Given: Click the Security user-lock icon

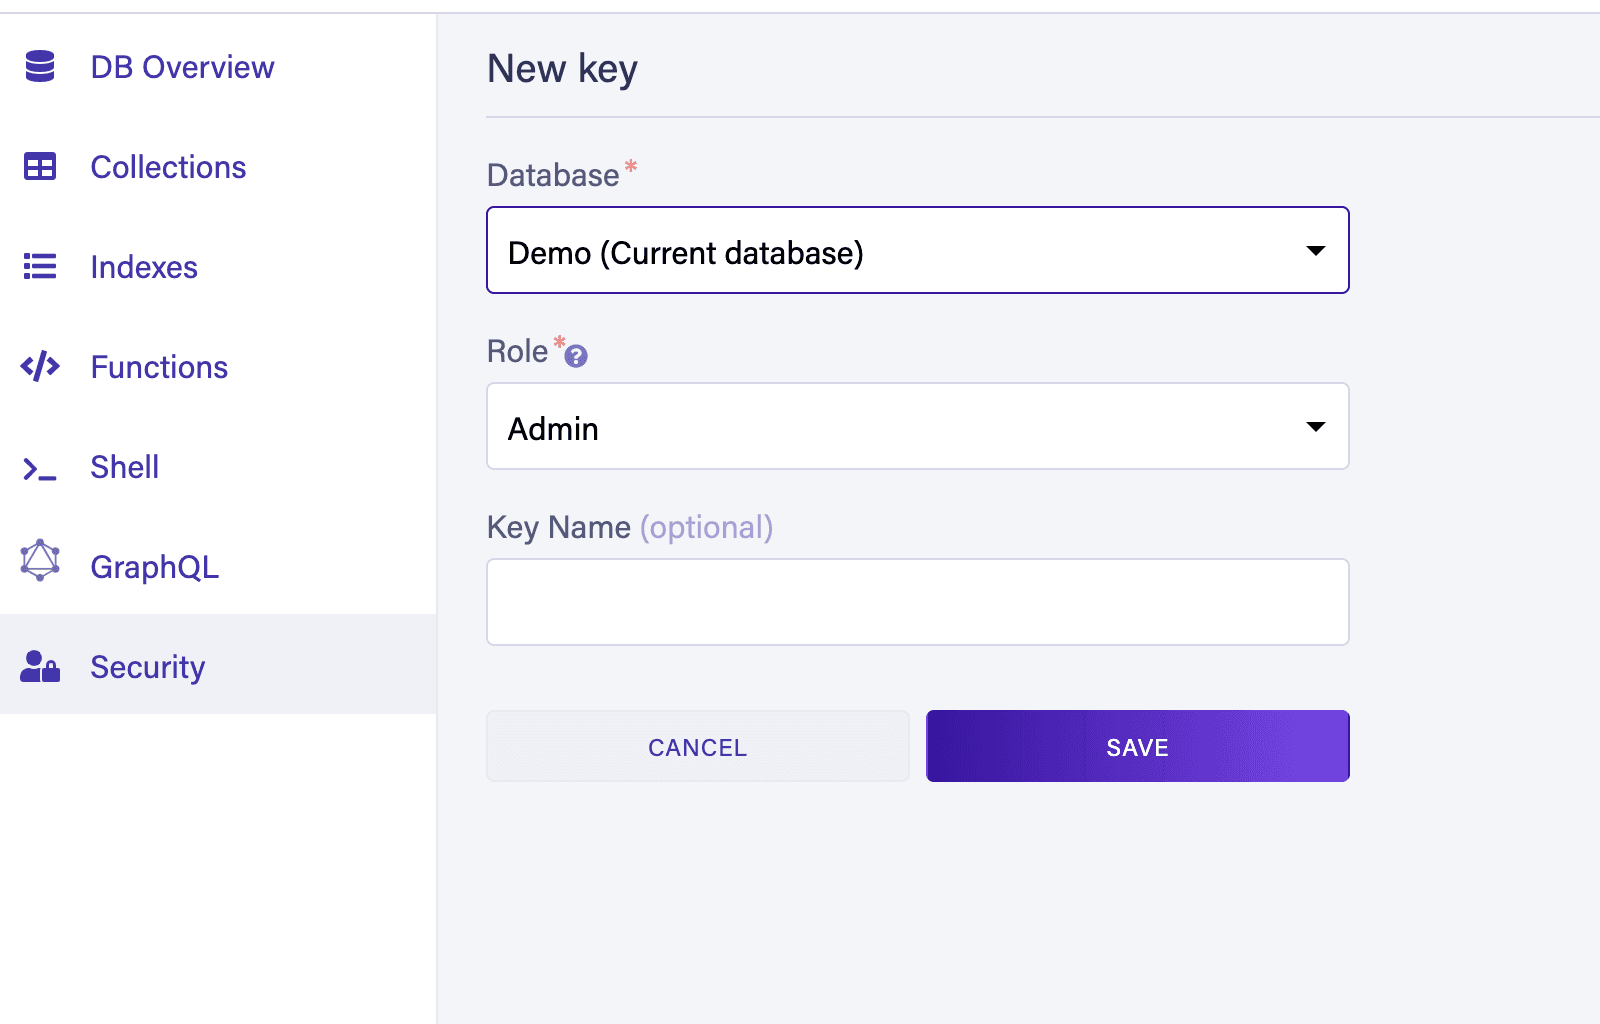Looking at the screenshot, I should (40, 667).
